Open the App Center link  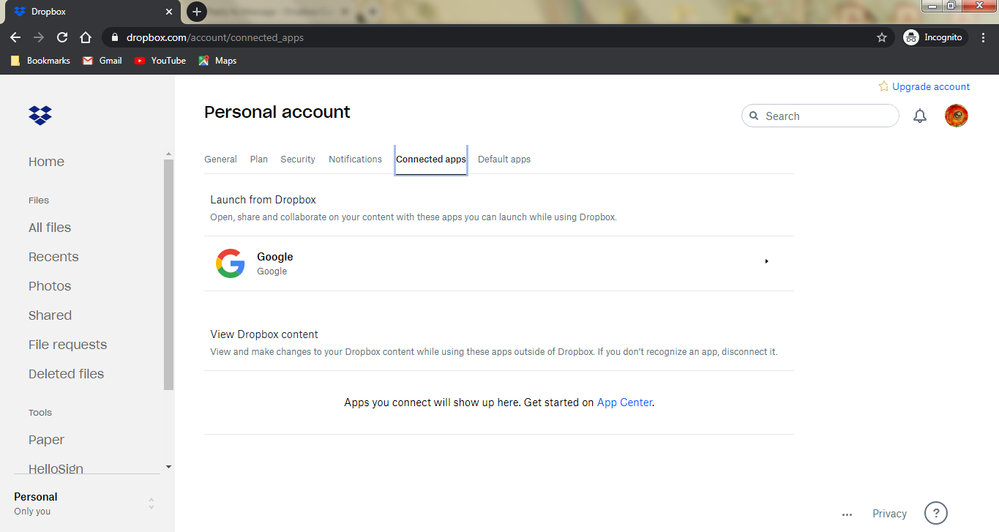624,403
